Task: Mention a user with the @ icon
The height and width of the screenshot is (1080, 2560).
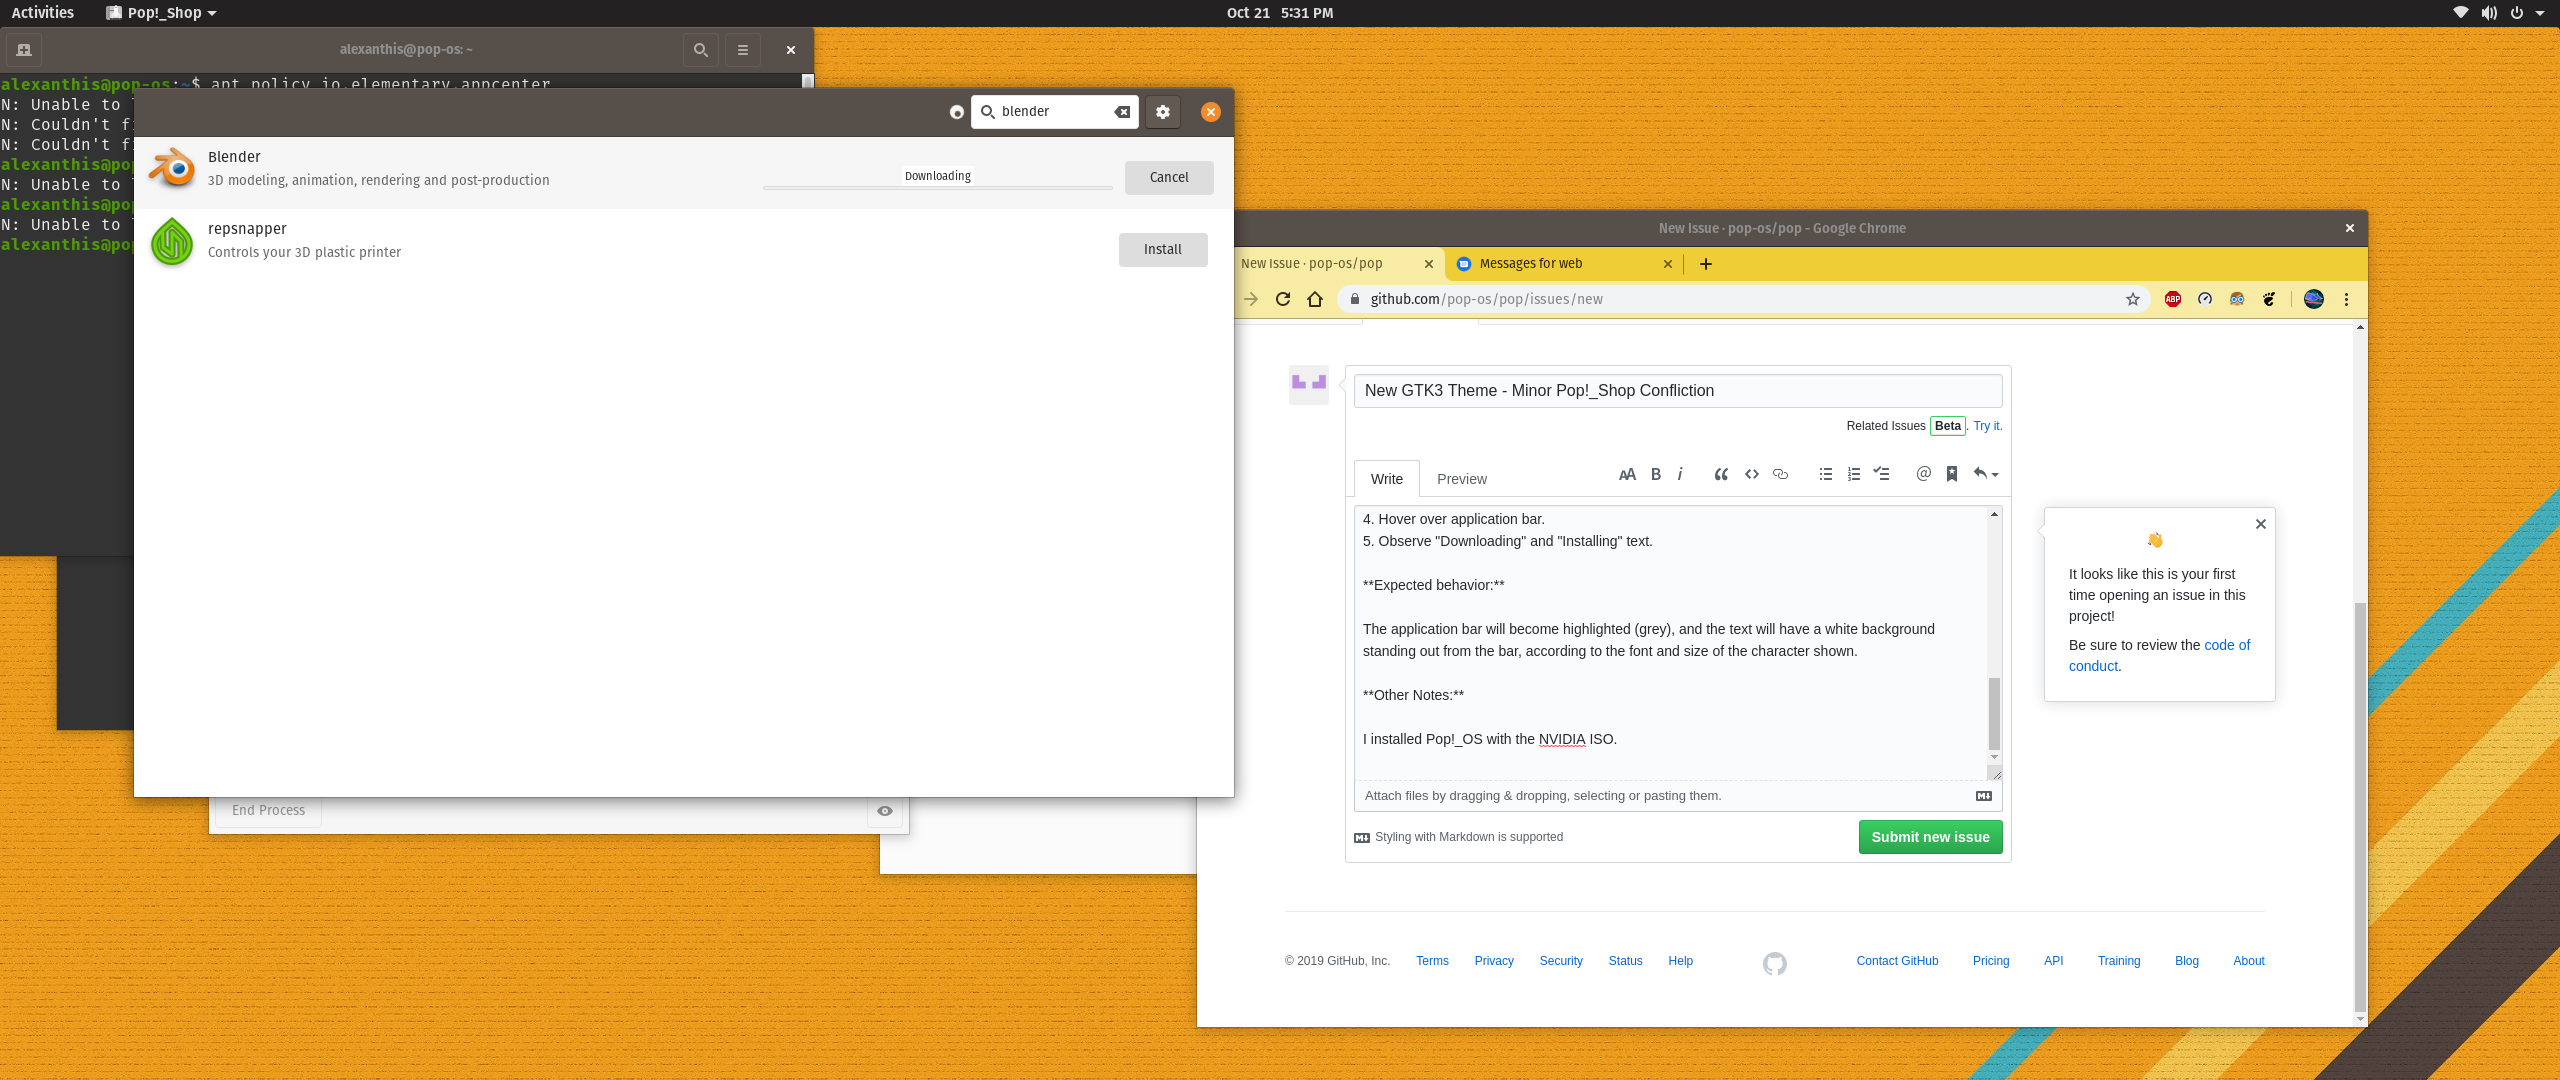Action: 1923,474
